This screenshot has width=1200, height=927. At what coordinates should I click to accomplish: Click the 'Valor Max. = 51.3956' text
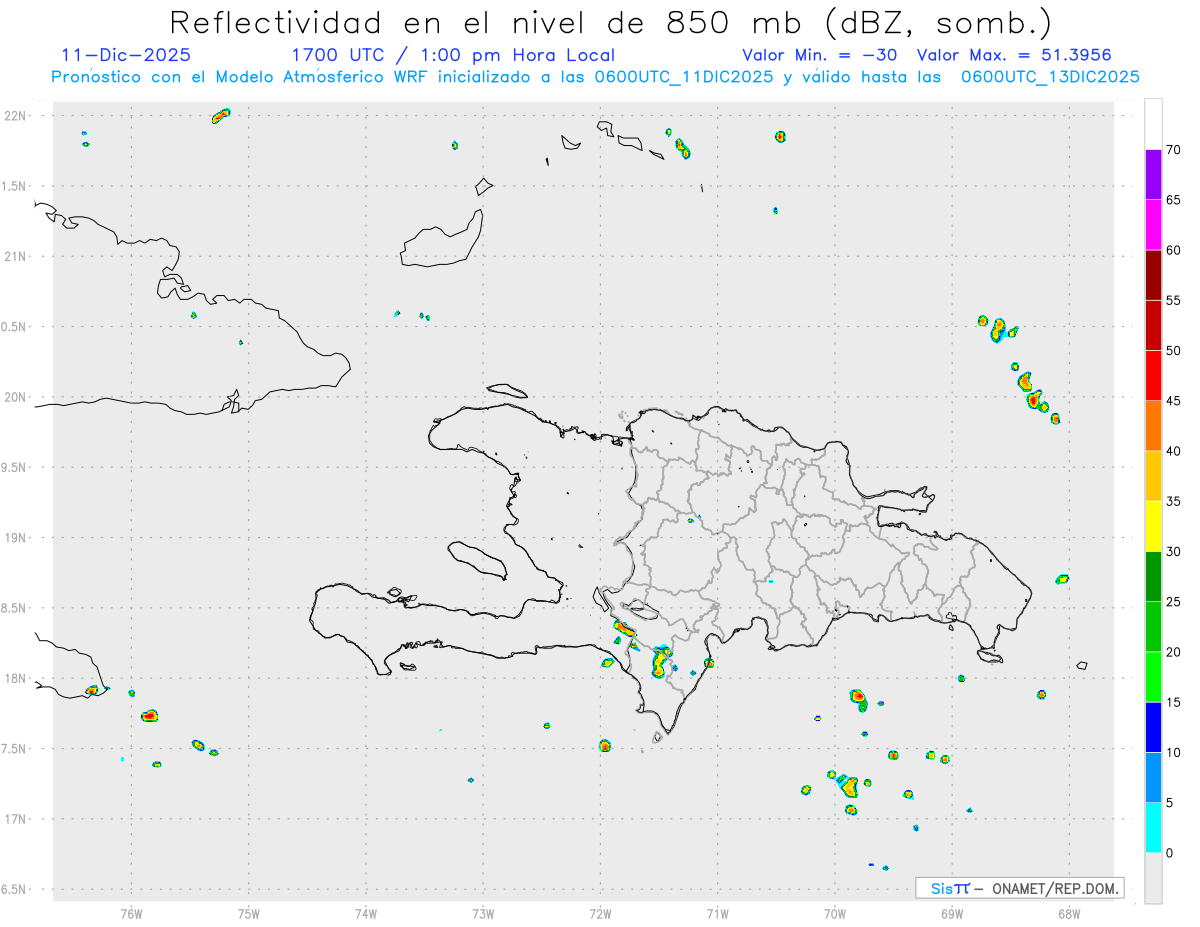[1014, 55]
